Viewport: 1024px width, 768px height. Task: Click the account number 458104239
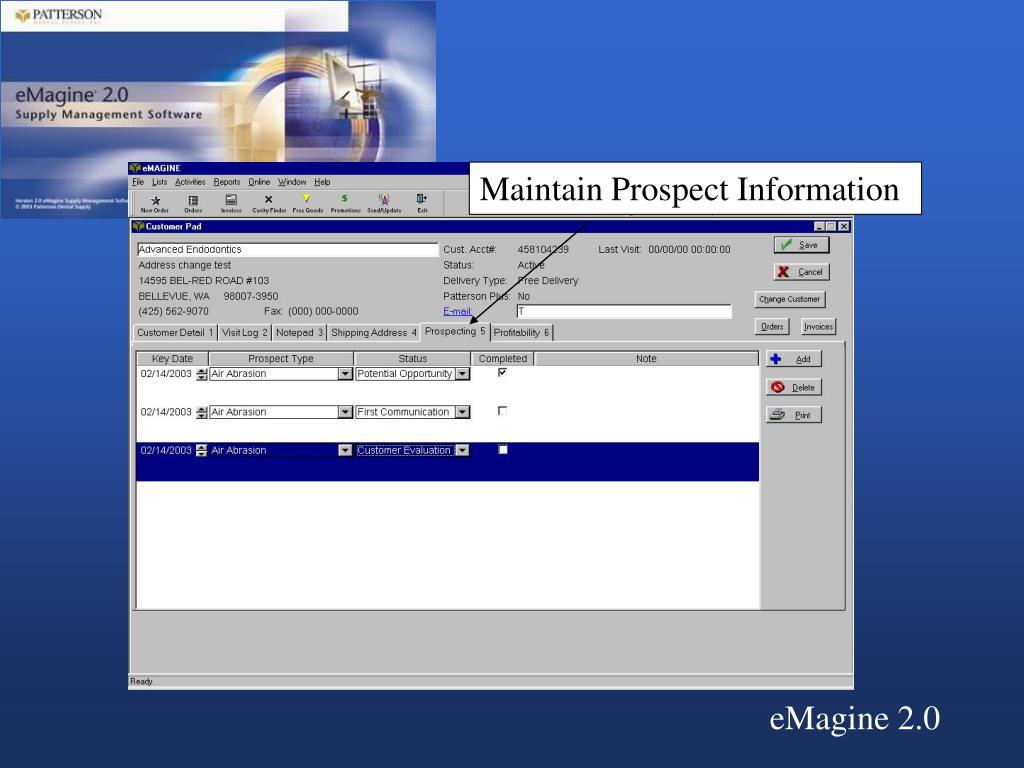(x=543, y=249)
